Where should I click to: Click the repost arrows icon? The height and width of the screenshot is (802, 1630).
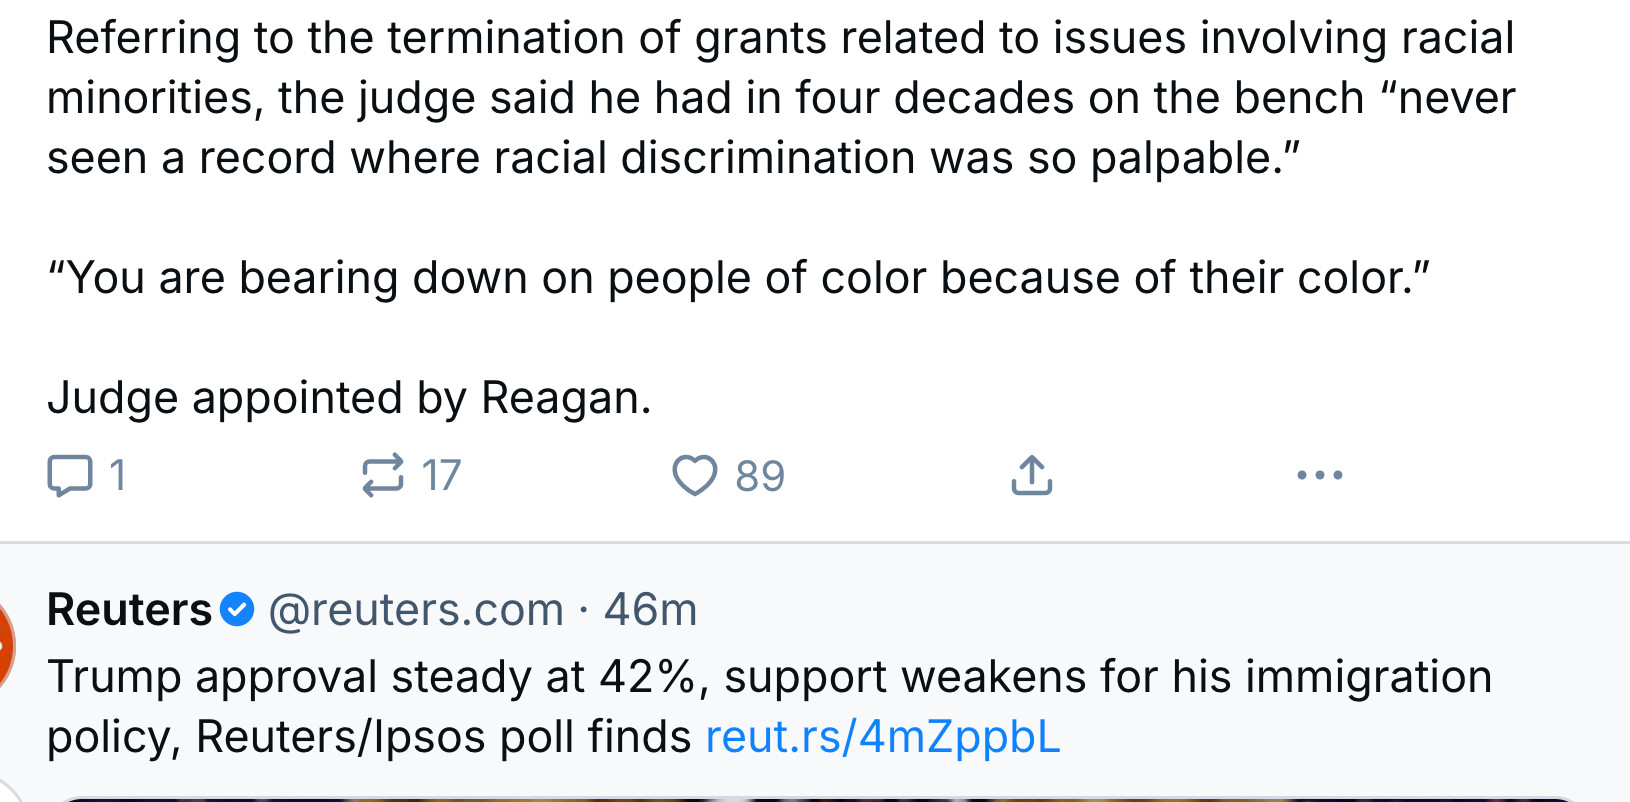pos(383,476)
